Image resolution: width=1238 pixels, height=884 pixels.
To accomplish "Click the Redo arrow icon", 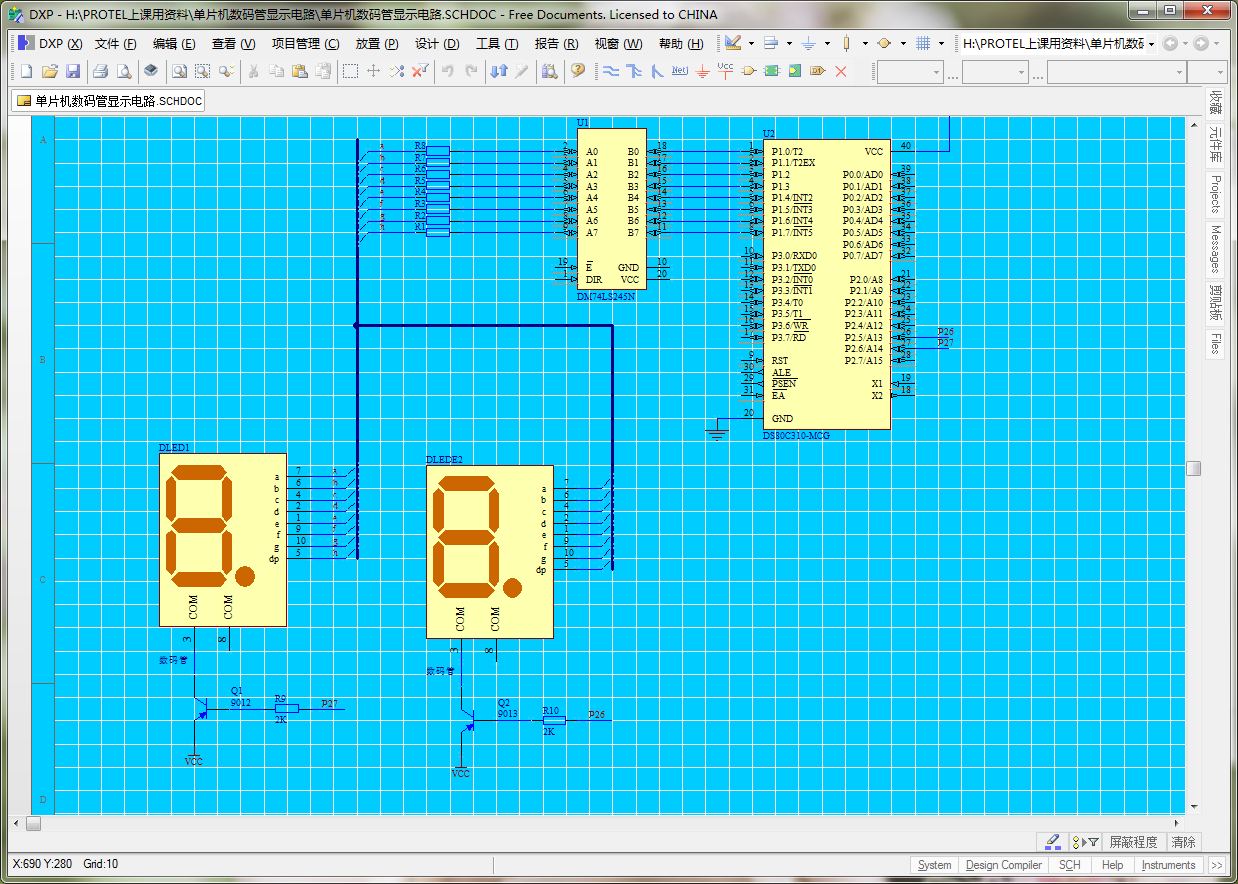I will click(471, 71).
